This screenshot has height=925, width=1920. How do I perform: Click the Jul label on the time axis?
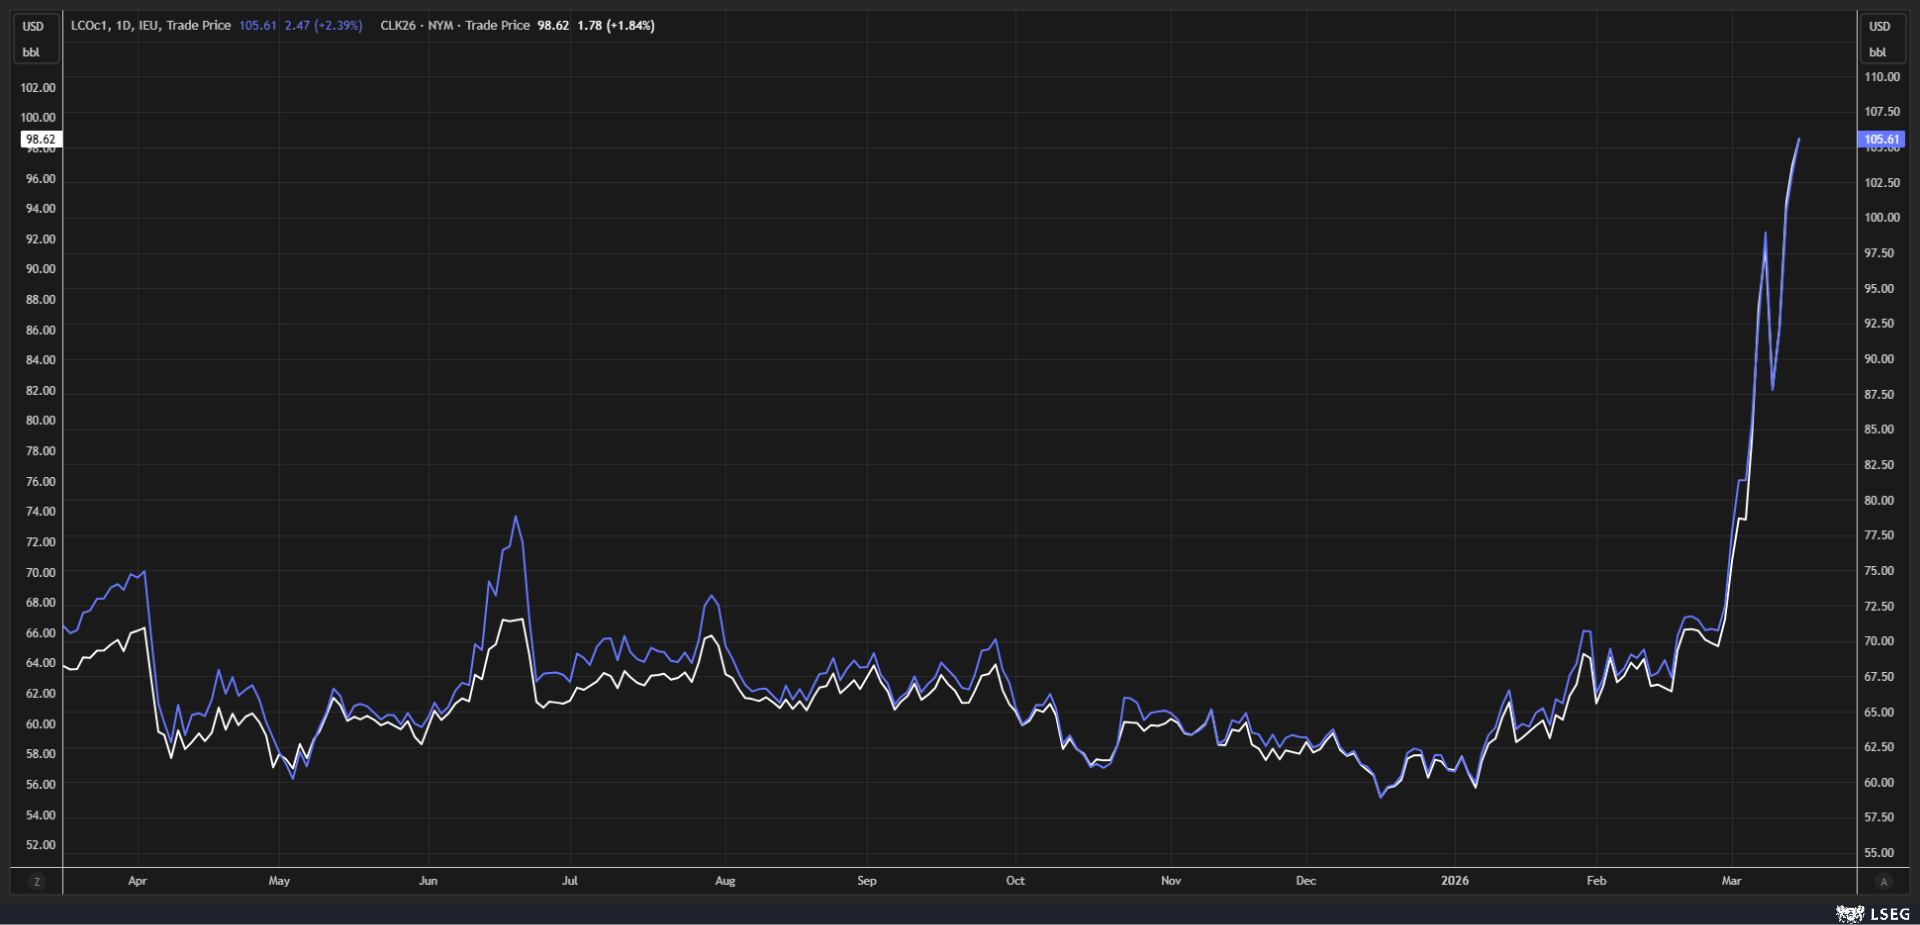[569, 881]
